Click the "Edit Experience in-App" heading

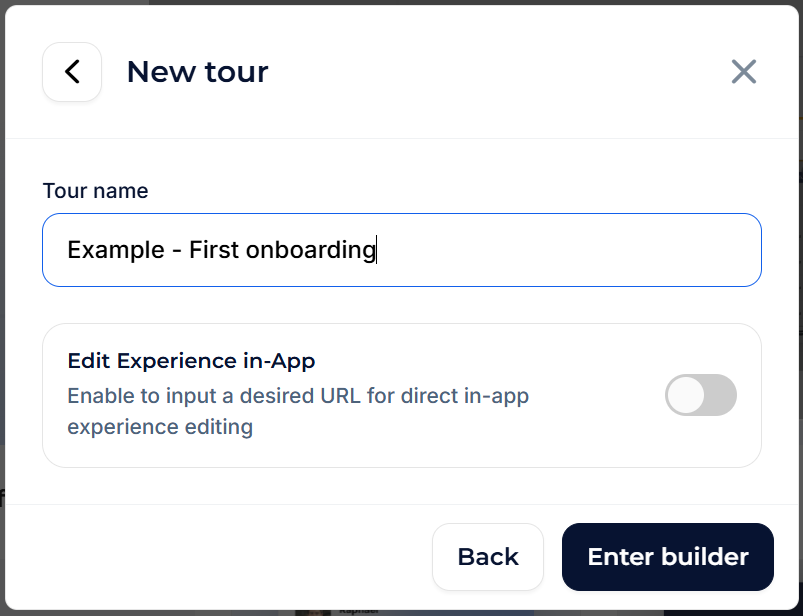191,361
